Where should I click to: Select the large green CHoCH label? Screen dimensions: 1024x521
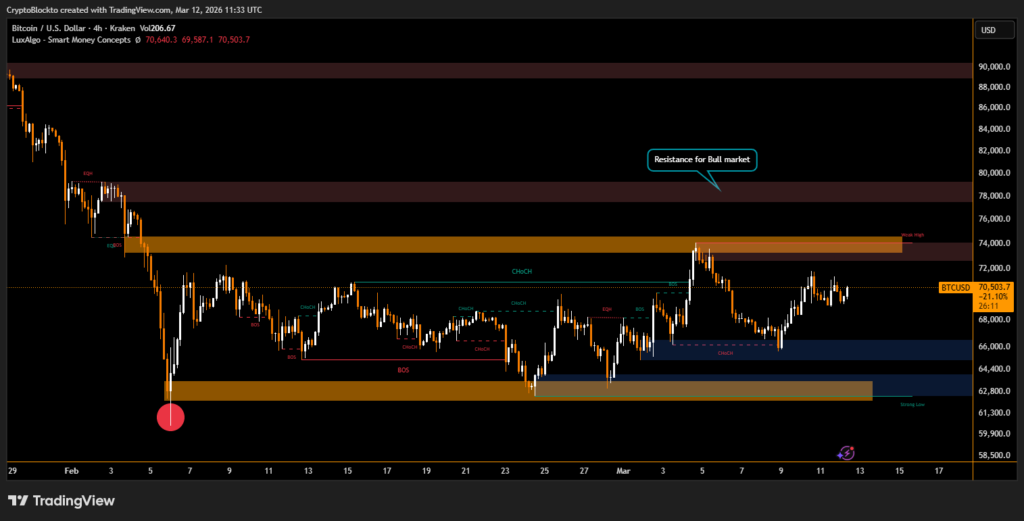[521, 271]
